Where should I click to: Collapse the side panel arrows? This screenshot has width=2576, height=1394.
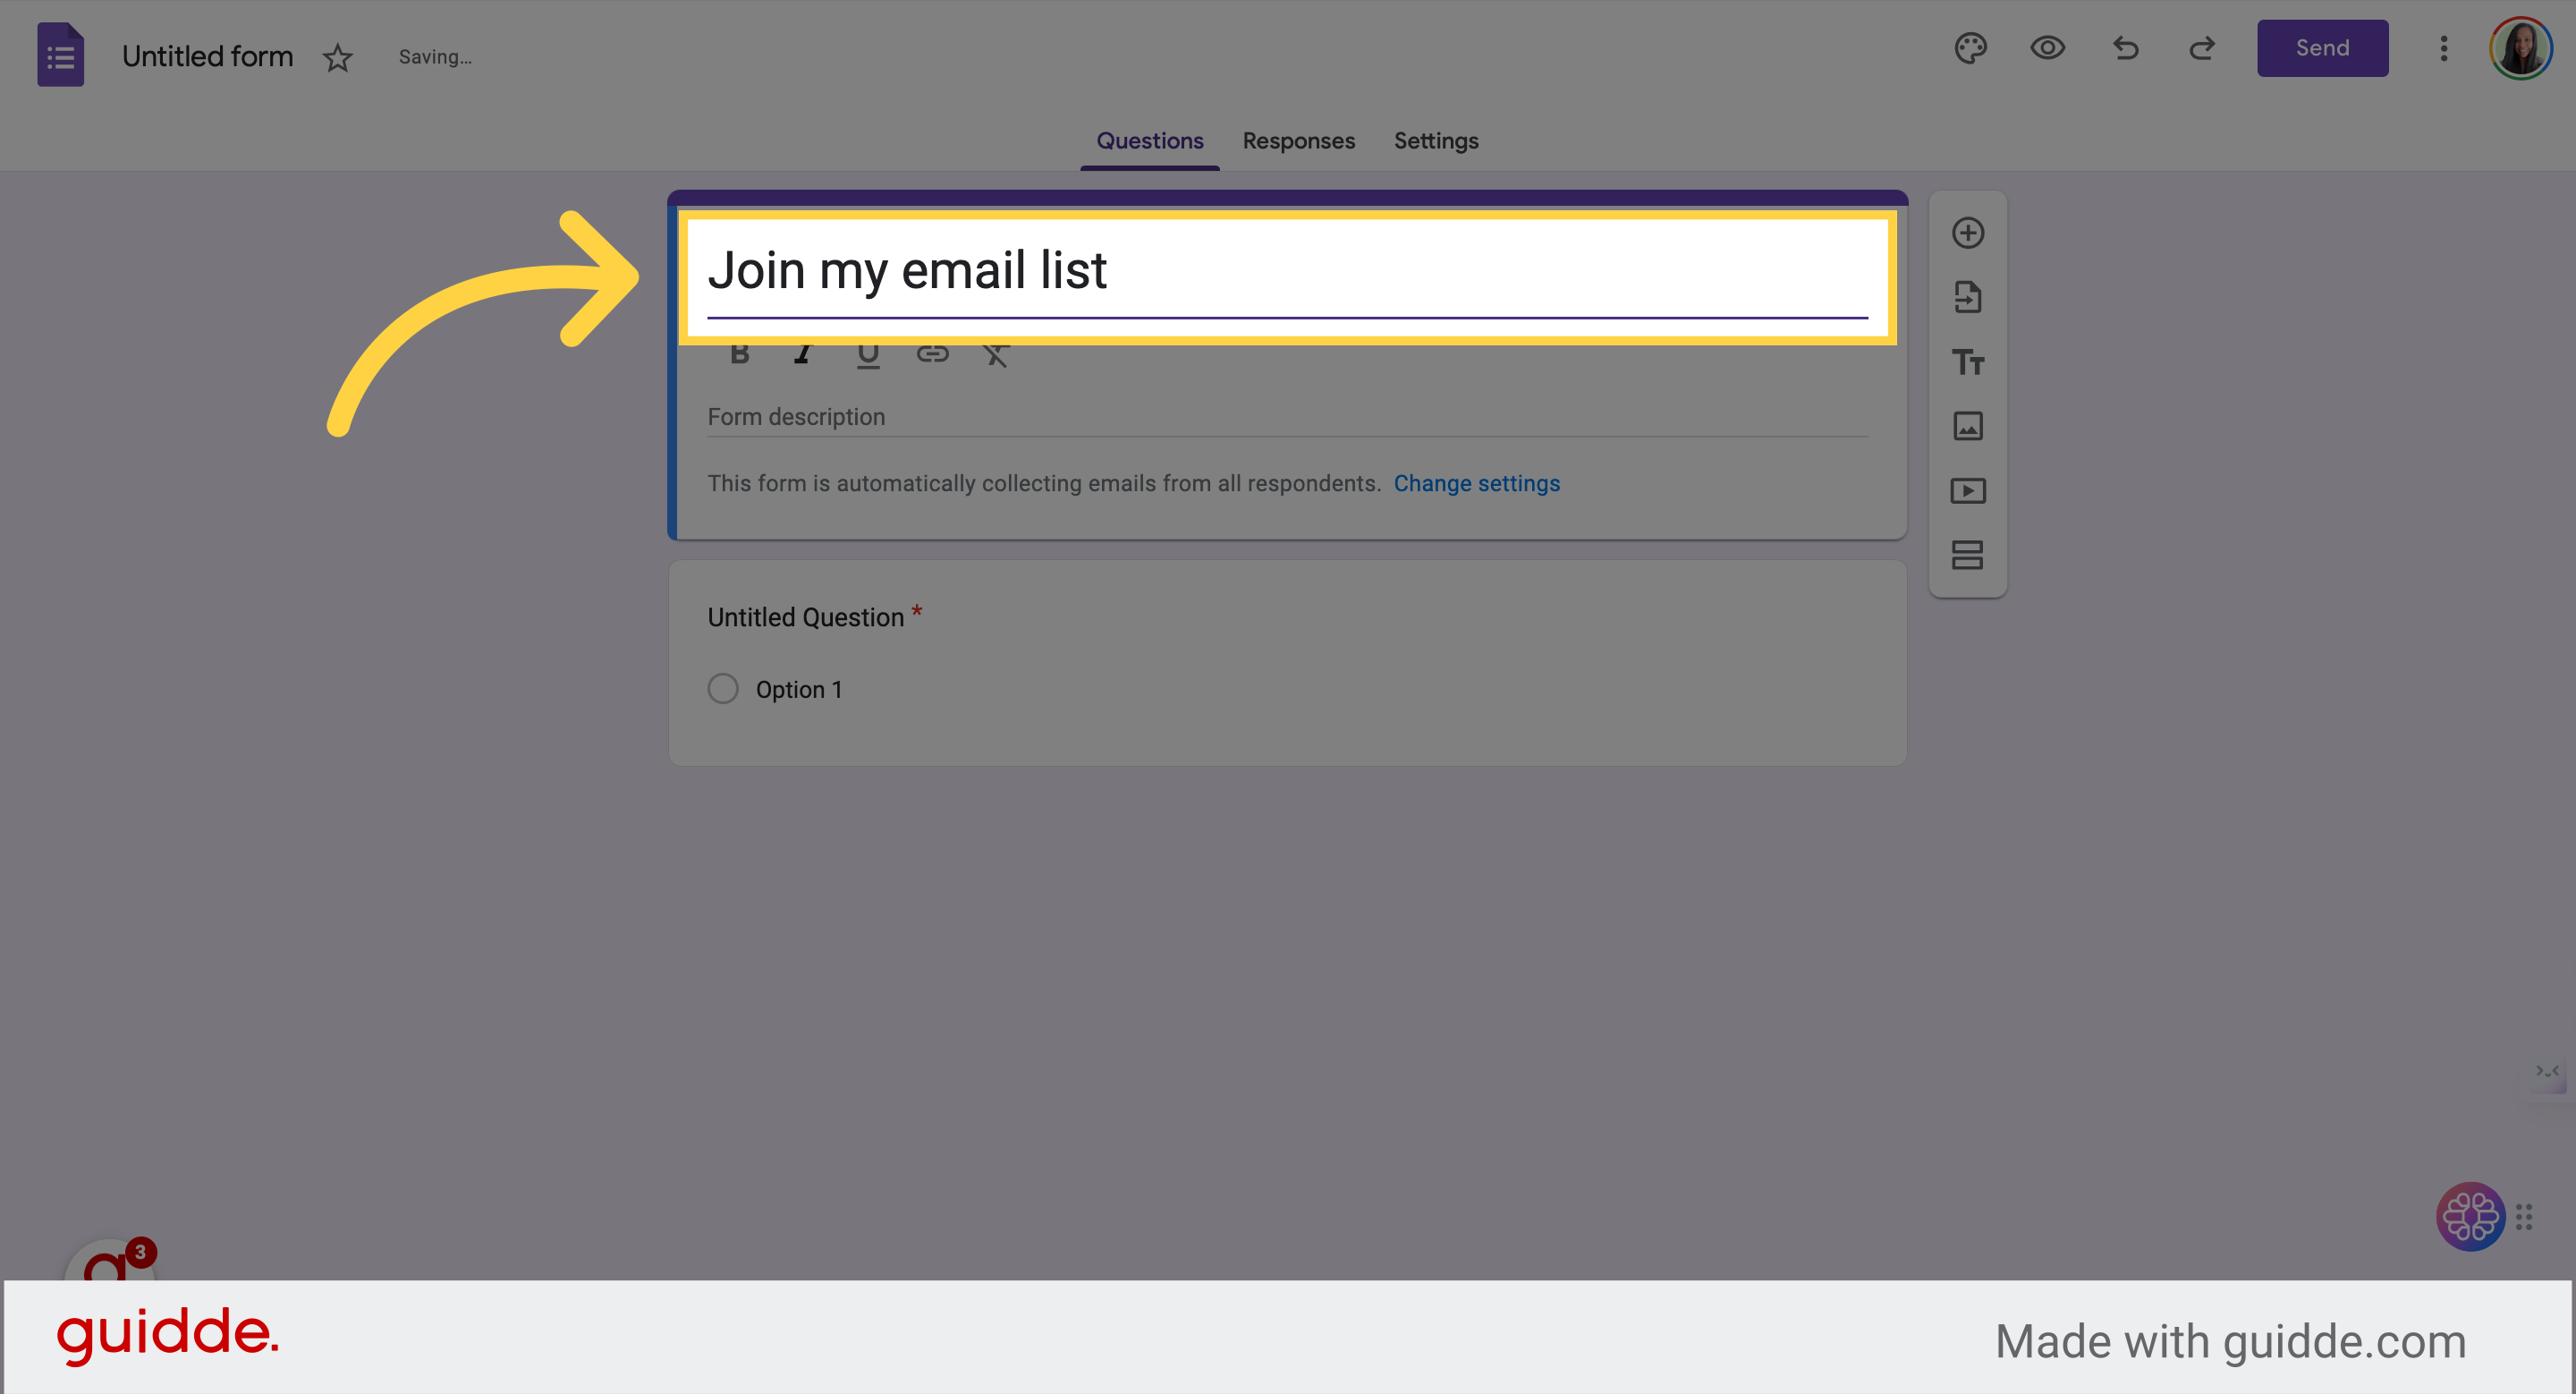2547,1072
